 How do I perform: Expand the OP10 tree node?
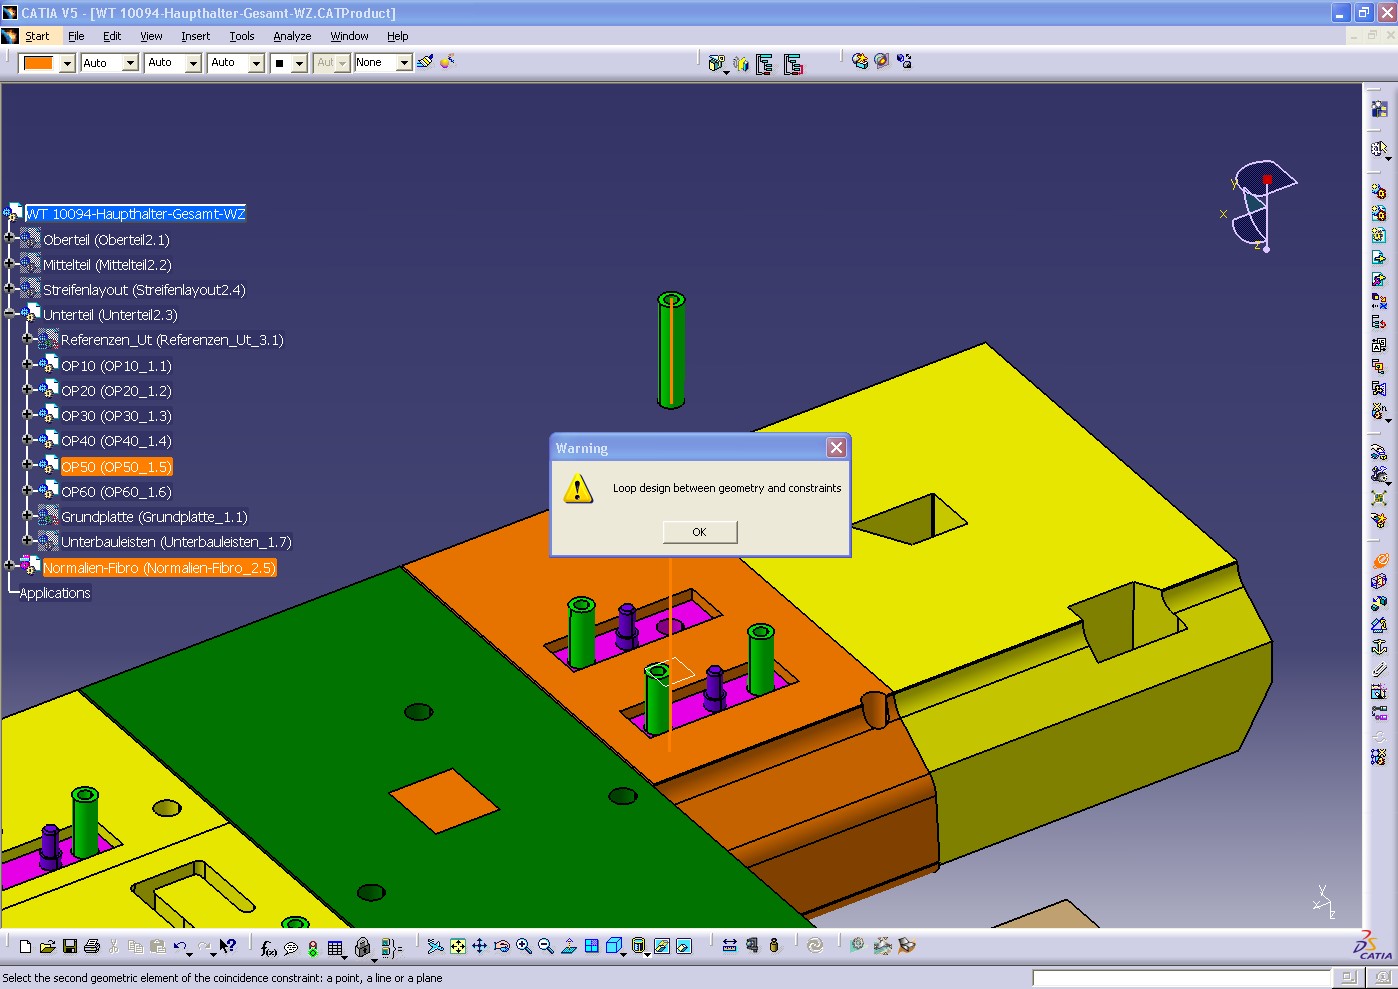pos(28,365)
